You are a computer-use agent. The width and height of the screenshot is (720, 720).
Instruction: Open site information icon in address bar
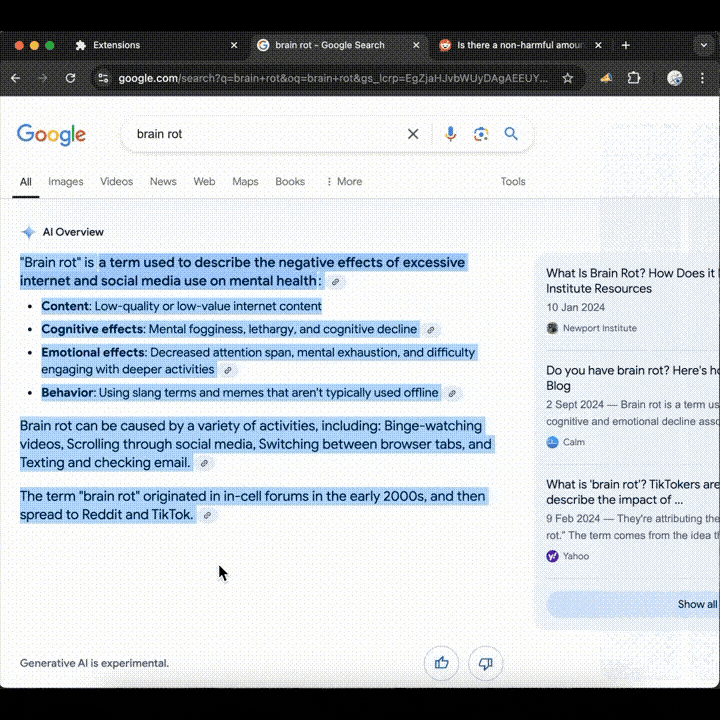(103, 78)
